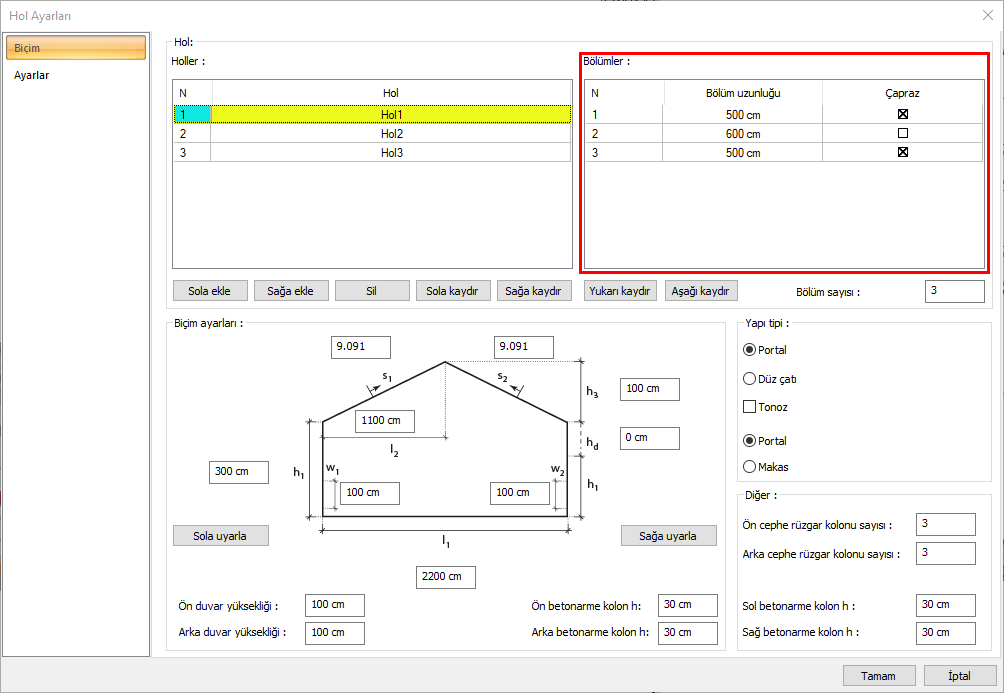
Task: Select Hol3 row in Holler list
Action: click(x=391, y=153)
